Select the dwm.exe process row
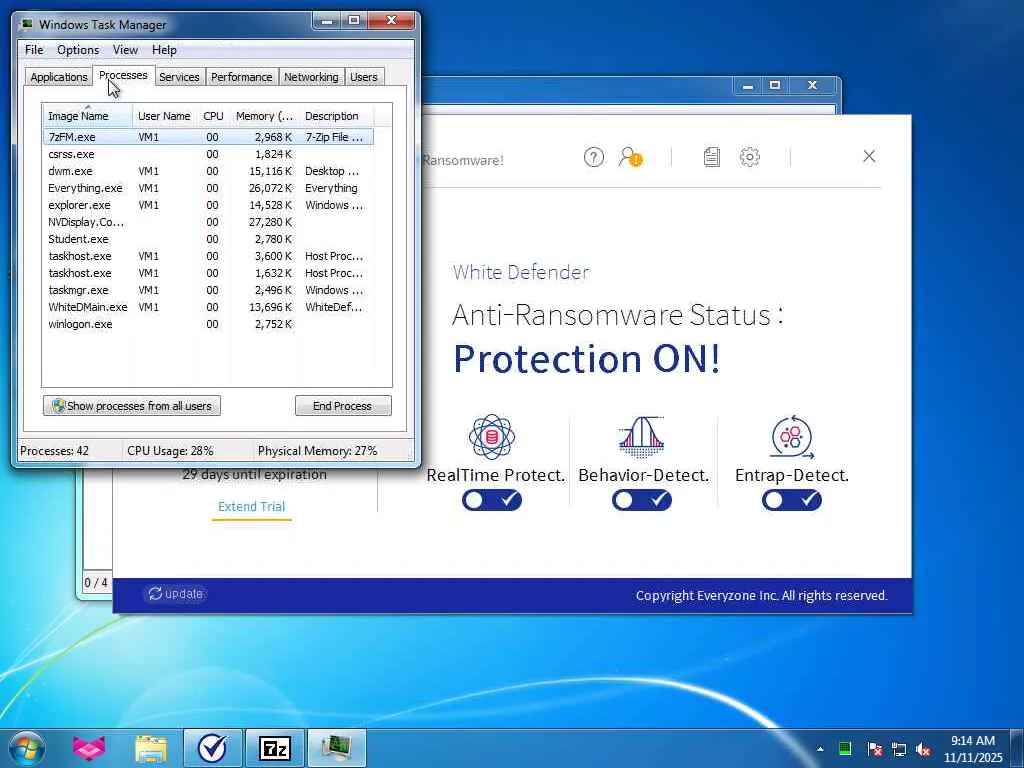The height and width of the screenshot is (768, 1024). pos(208,171)
